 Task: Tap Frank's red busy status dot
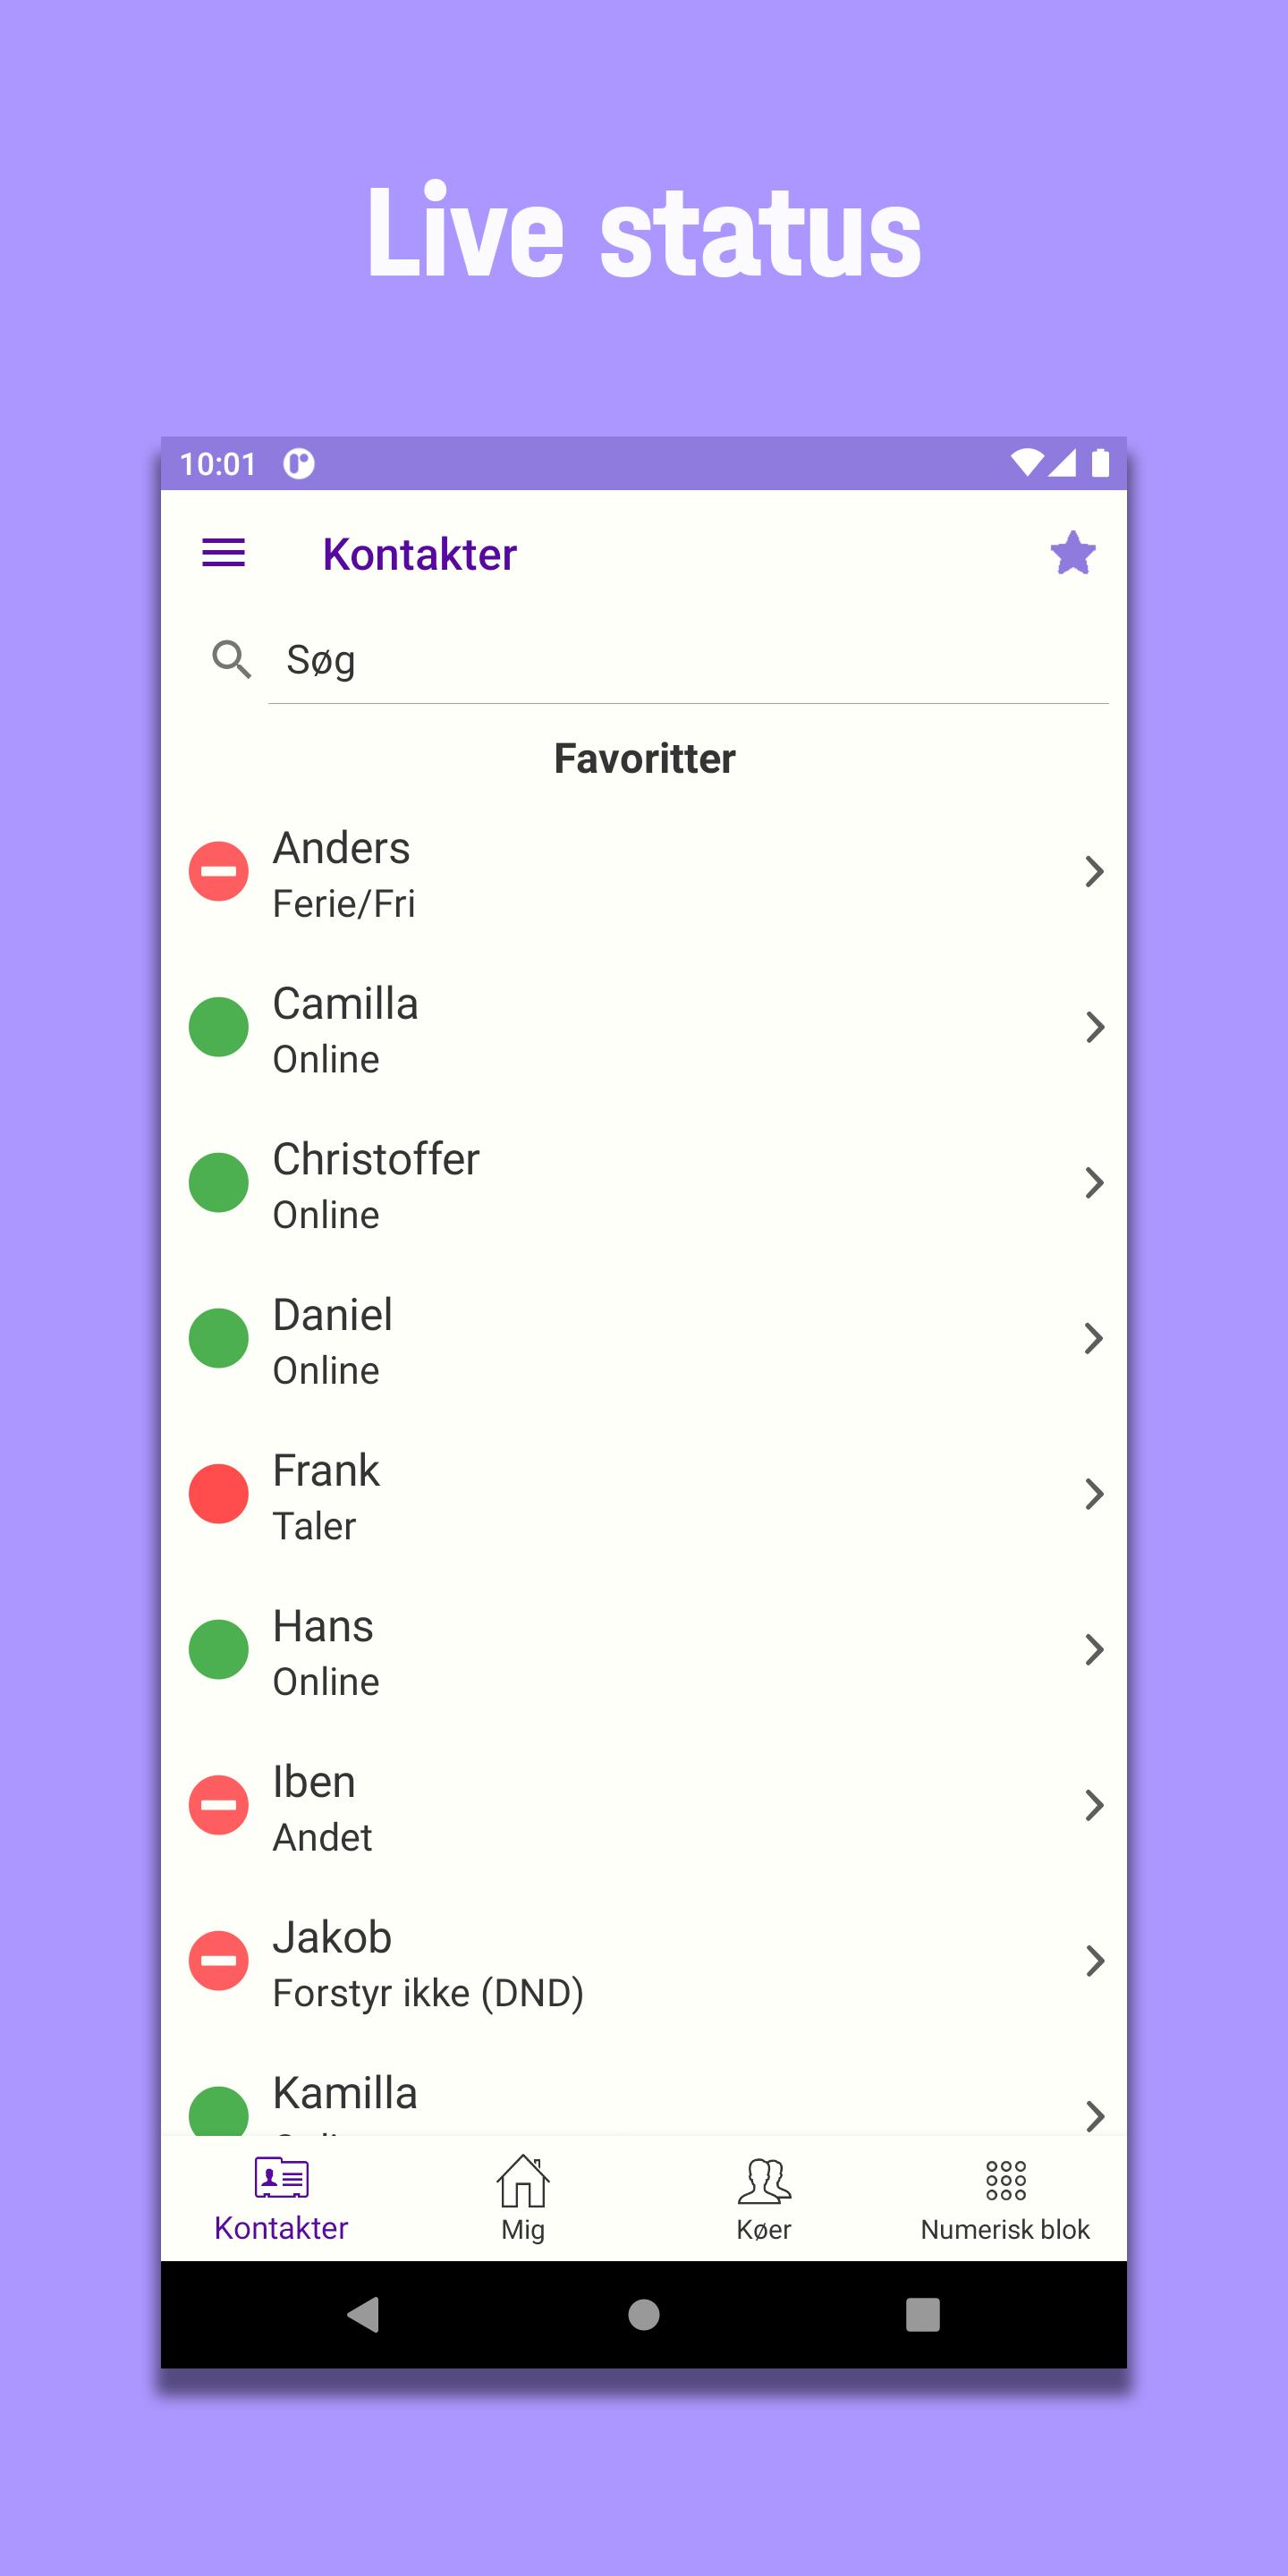pos(219,1494)
